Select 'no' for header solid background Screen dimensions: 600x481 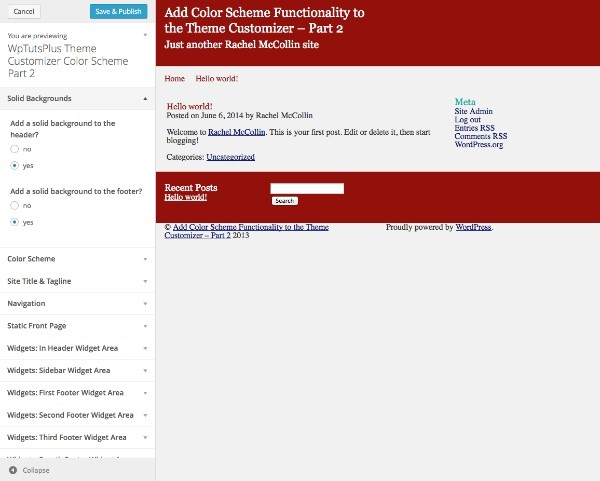(x=15, y=149)
